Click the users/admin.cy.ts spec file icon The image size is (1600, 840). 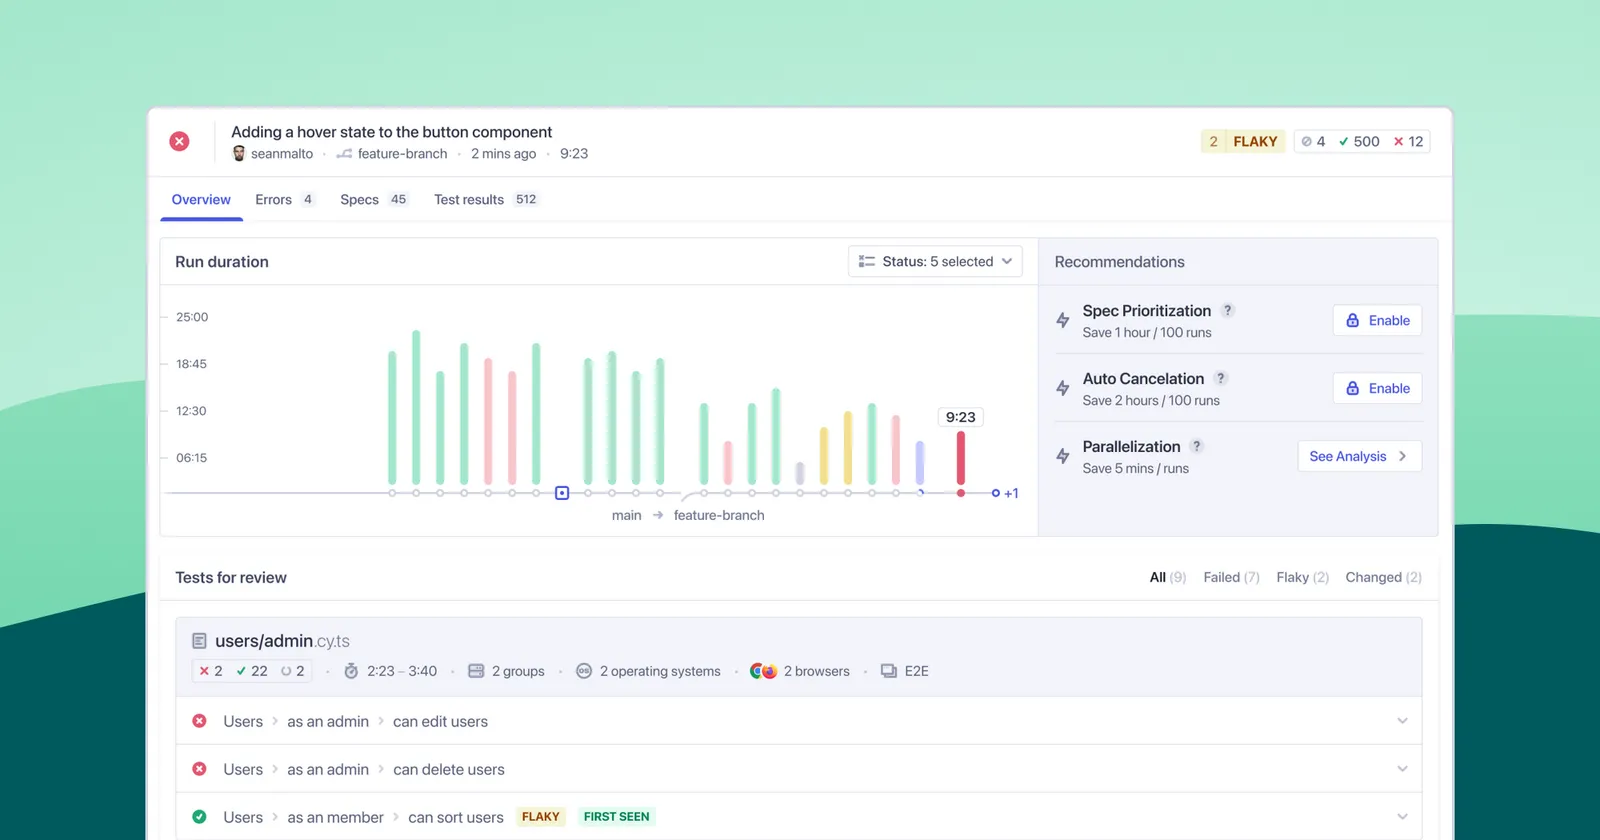(x=199, y=641)
